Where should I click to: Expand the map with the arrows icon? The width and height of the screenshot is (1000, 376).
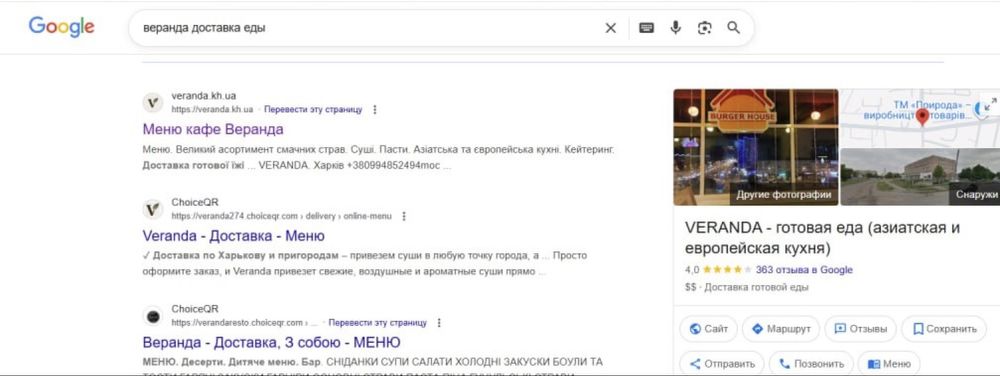coord(990,105)
